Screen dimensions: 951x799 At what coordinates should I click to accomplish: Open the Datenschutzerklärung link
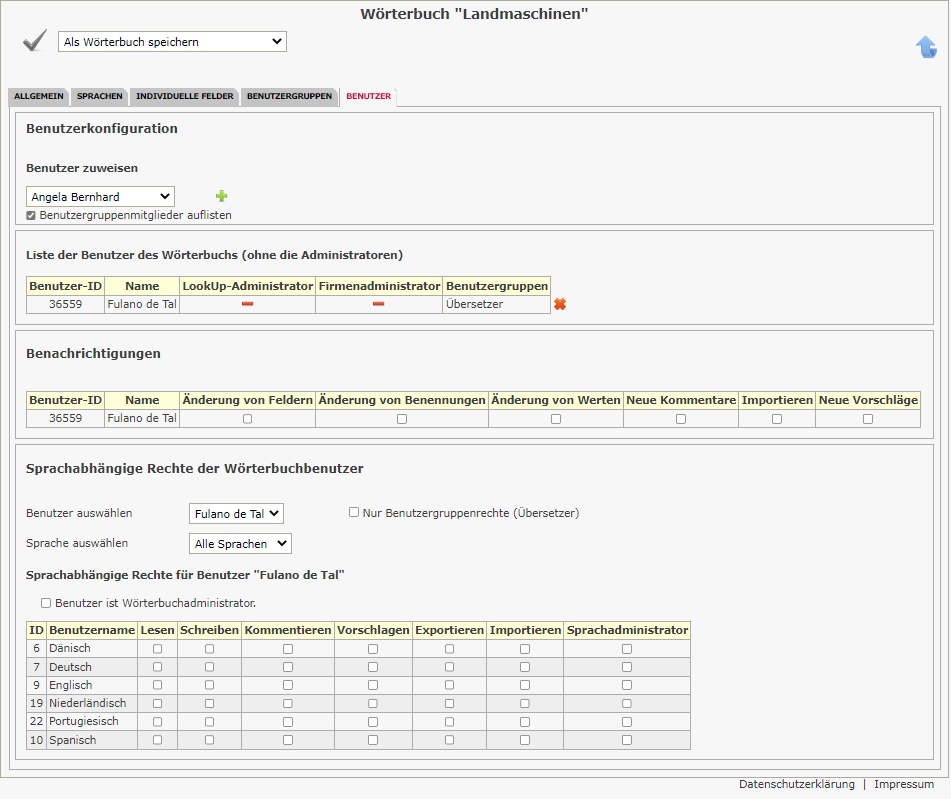[x=797, y=784]
